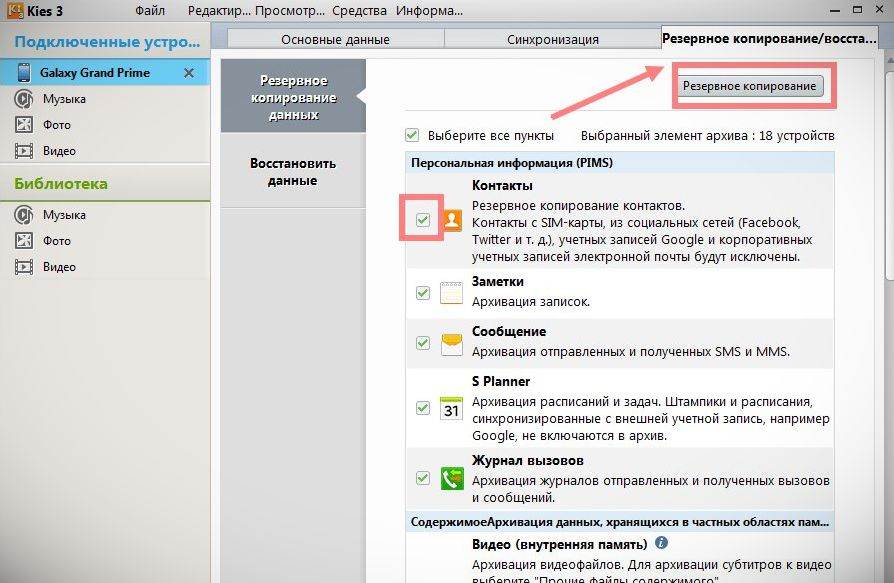The image size is (894, 583).
Task: Click the info icon beside Видео (внутренняя память)
Action: click(661, 544)
